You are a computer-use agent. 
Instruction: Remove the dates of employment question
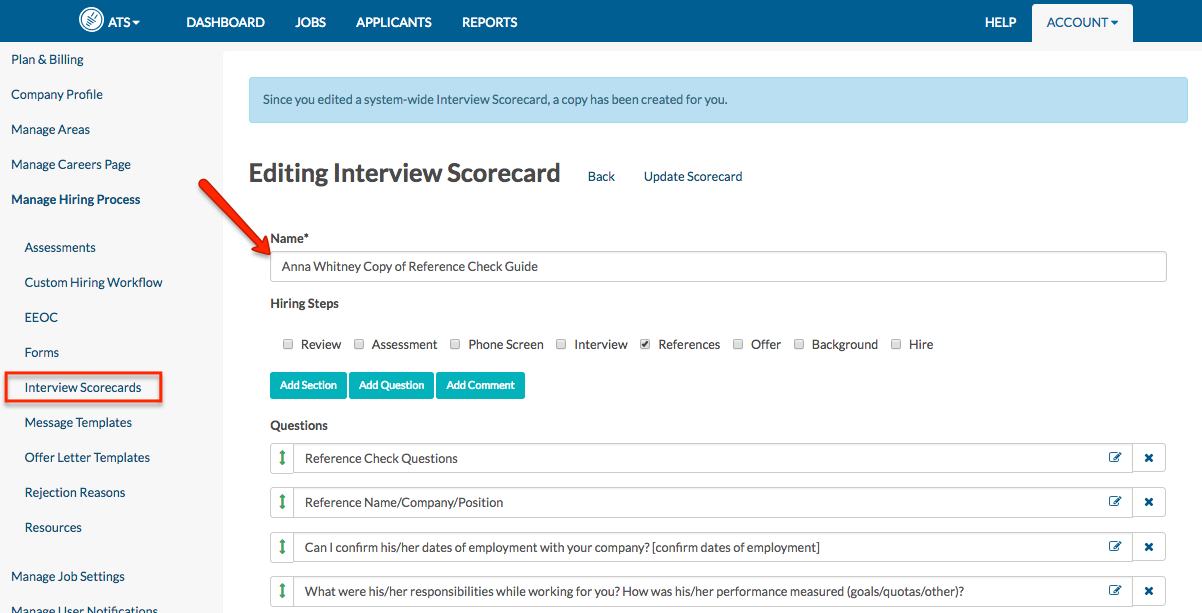(x=1148, y=547)
